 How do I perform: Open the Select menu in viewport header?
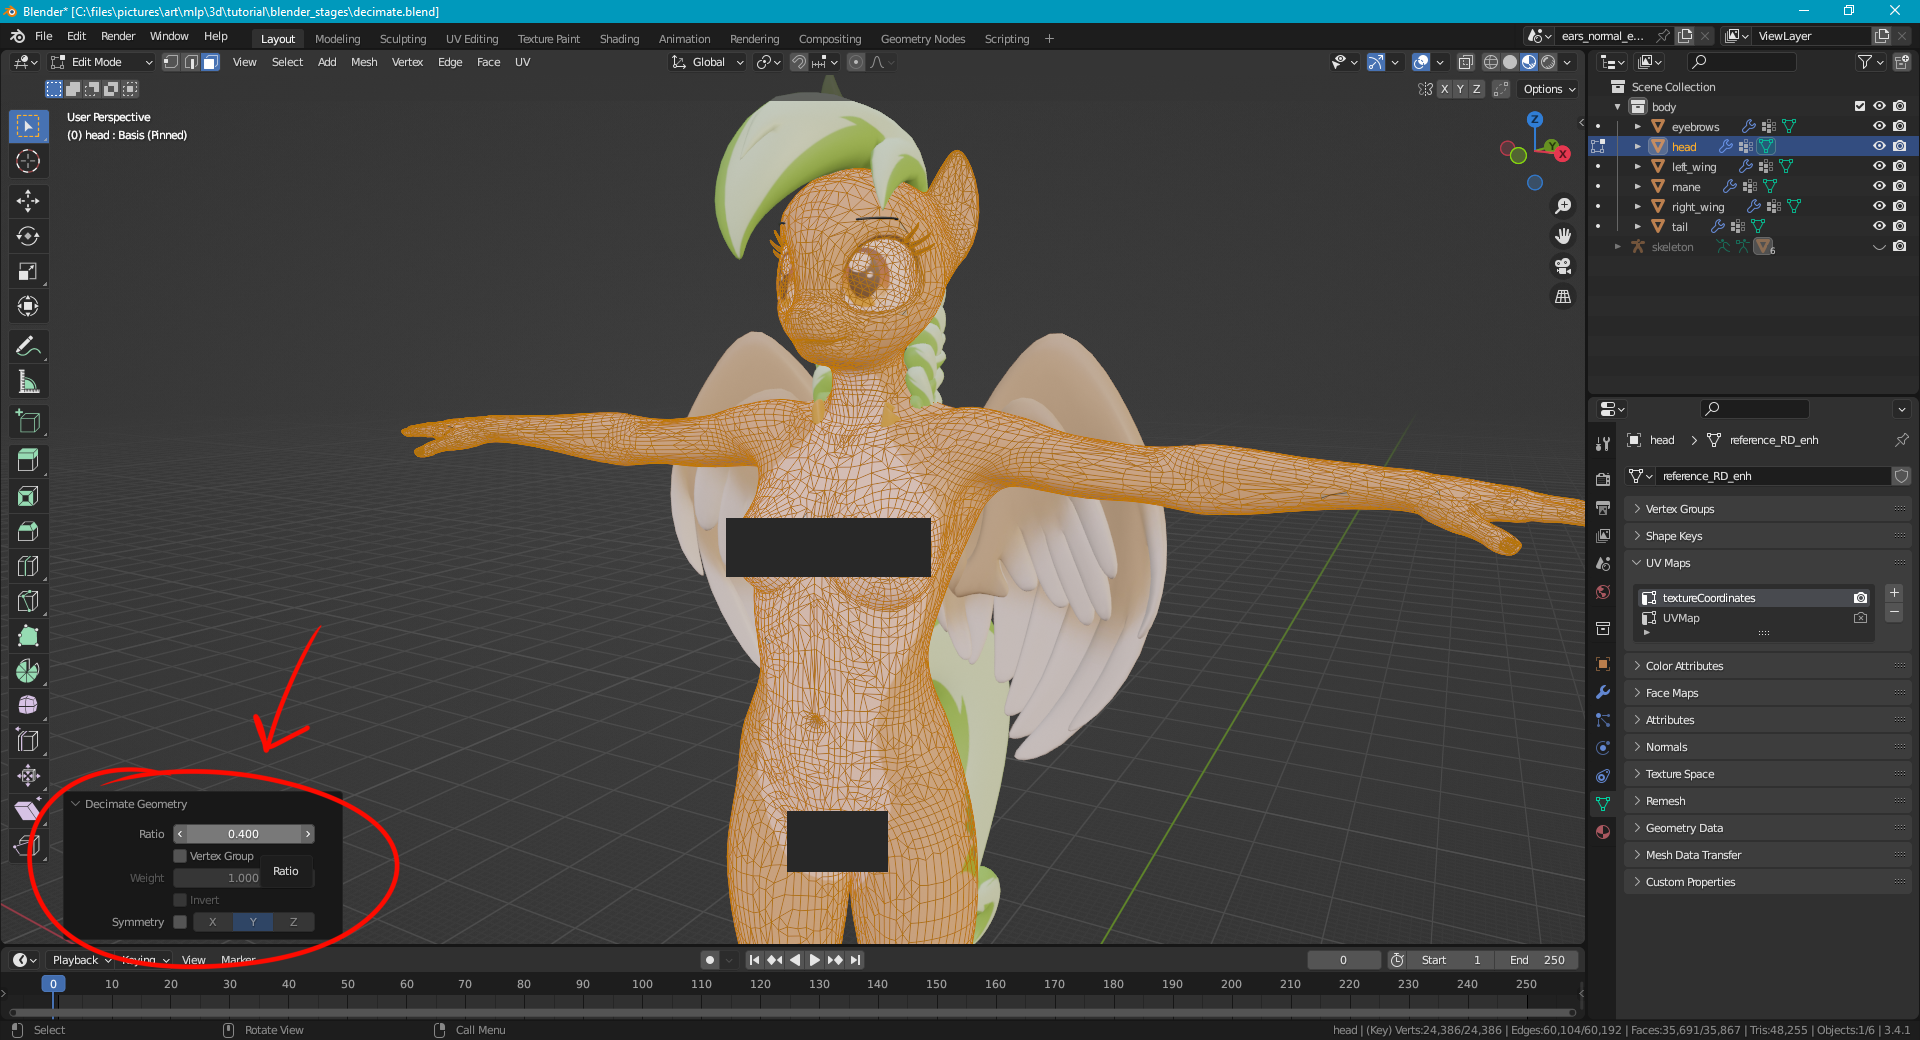287,62
